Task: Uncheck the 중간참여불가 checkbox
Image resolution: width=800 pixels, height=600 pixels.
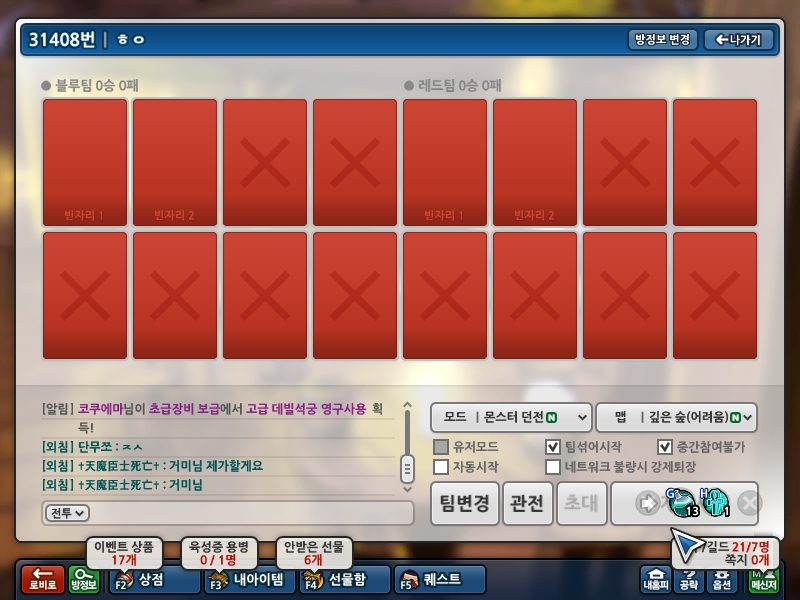Action: tap(664, 447)
